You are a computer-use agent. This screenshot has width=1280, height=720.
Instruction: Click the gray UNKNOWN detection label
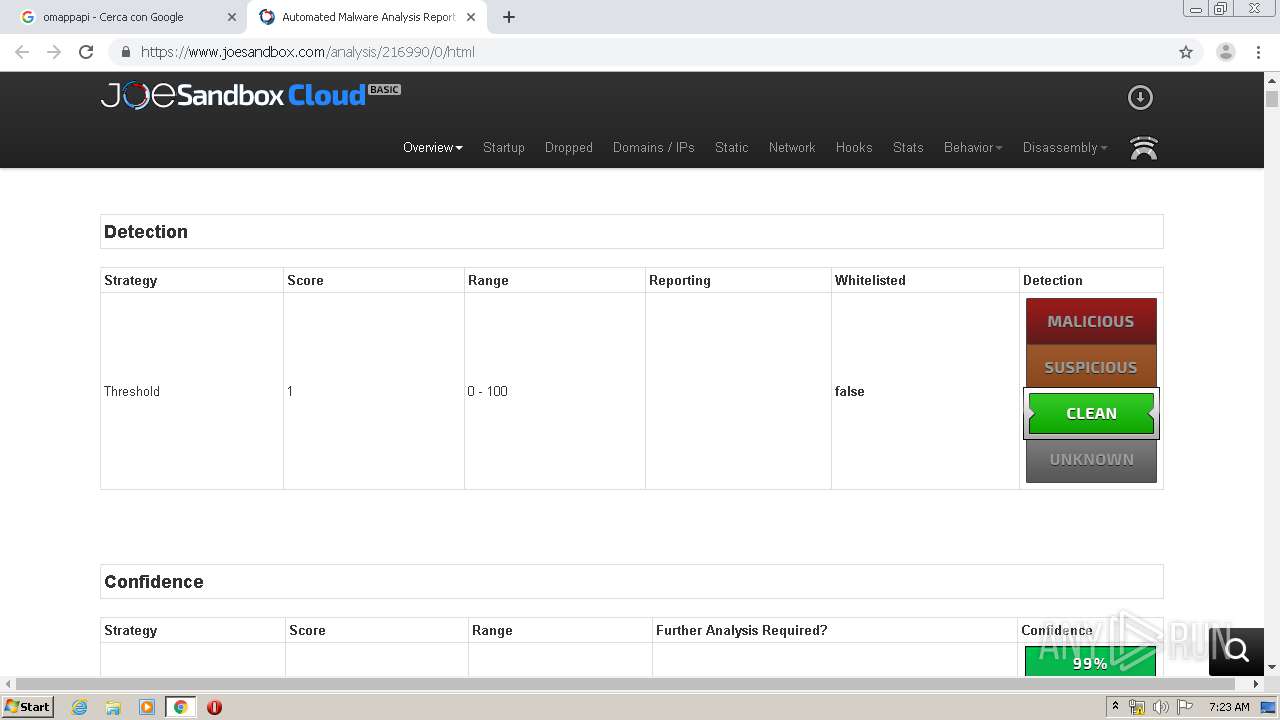click(1091, 460)
